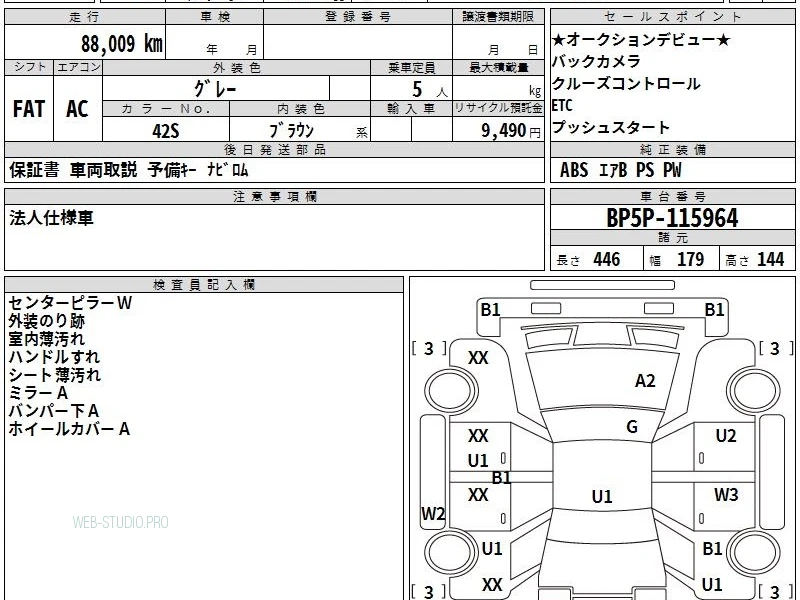Click the 予備キー item

172,170
